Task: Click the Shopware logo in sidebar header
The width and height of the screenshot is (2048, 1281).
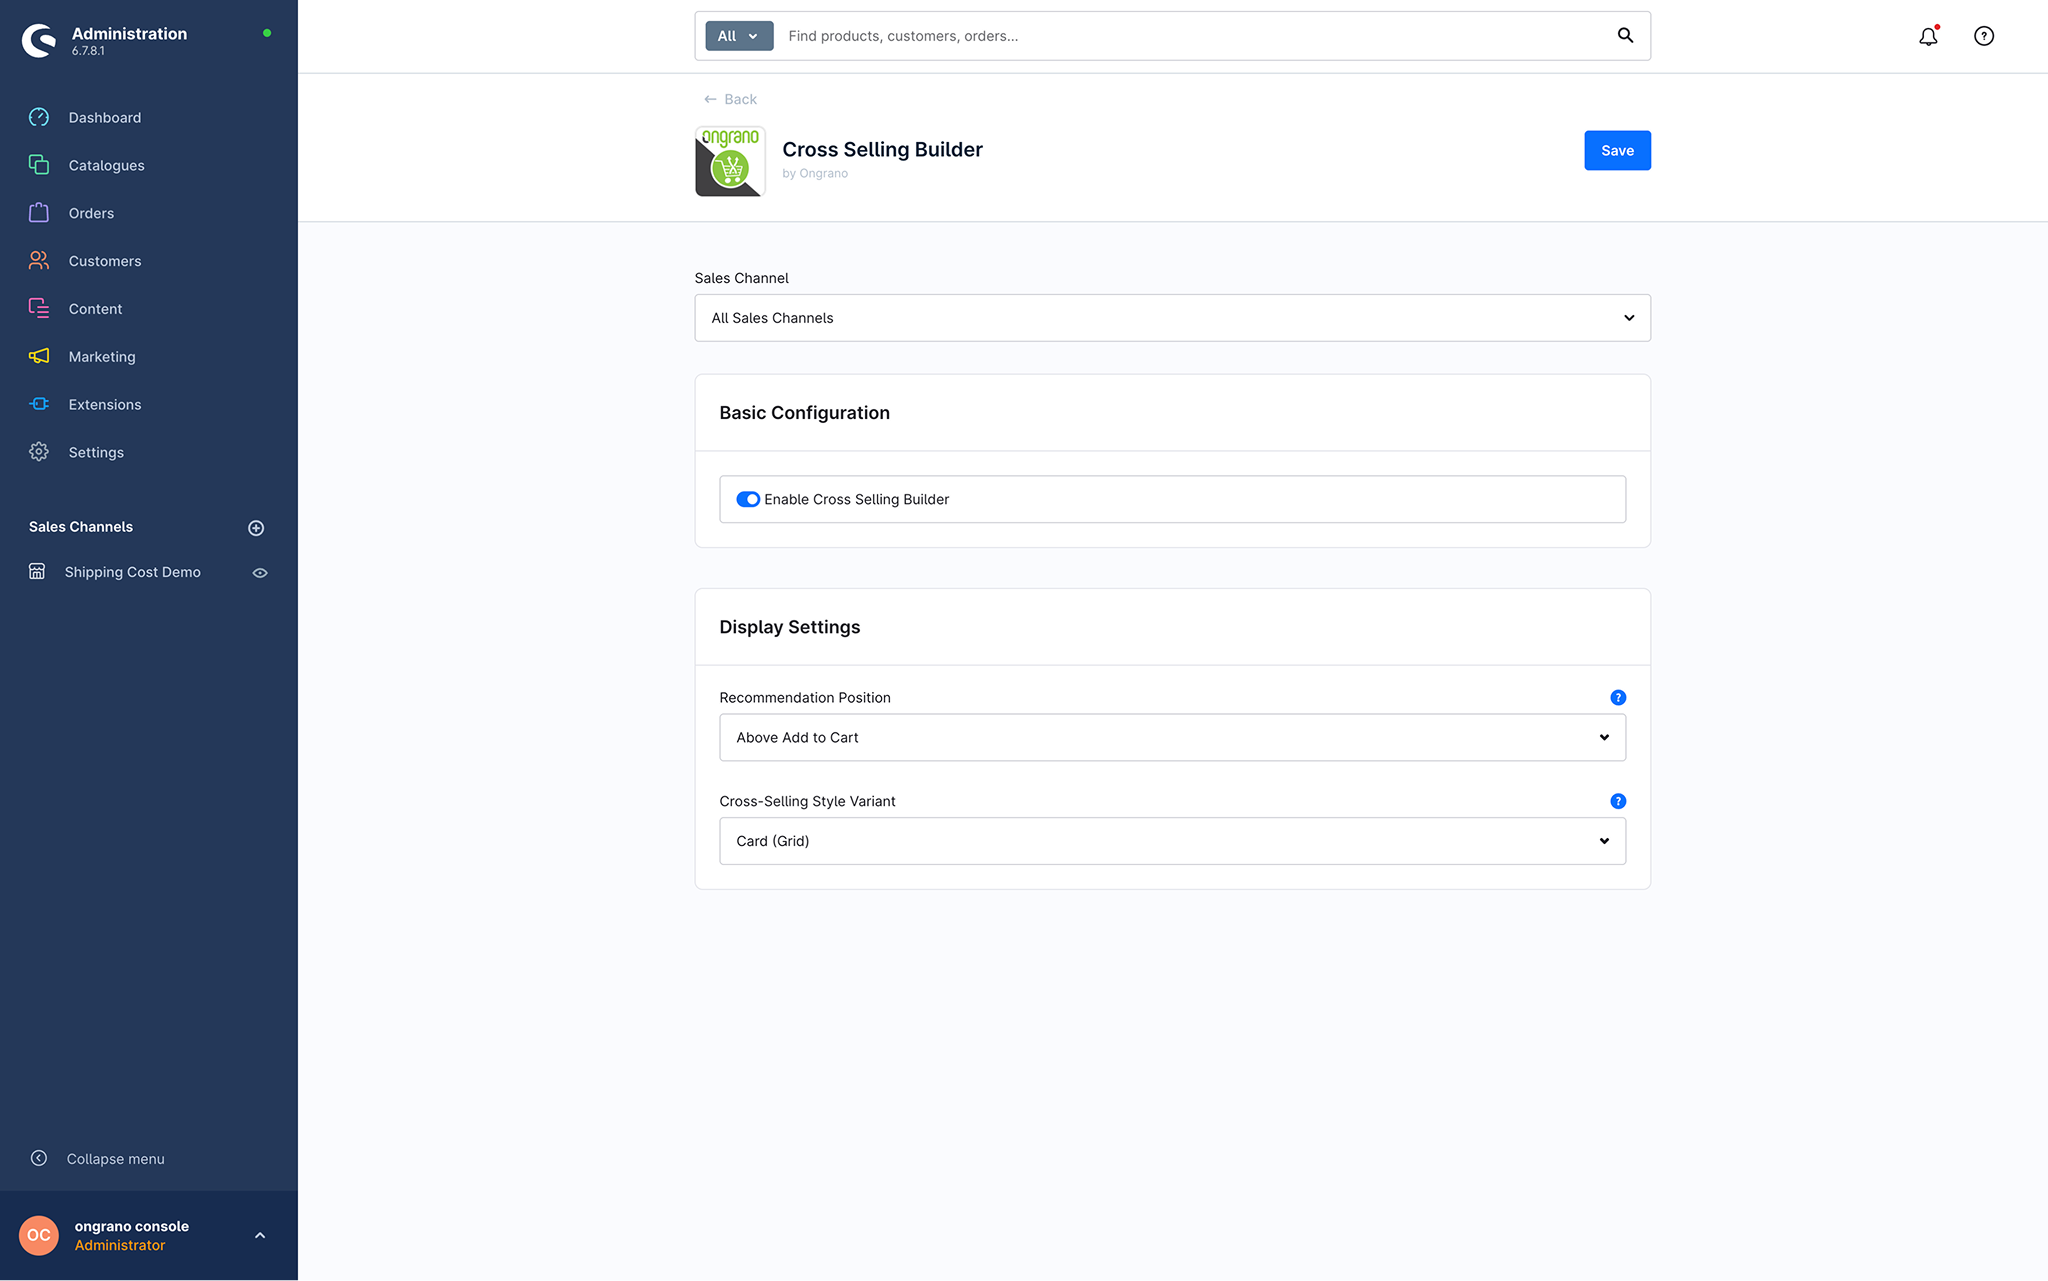Action: (x=39, y=40)
